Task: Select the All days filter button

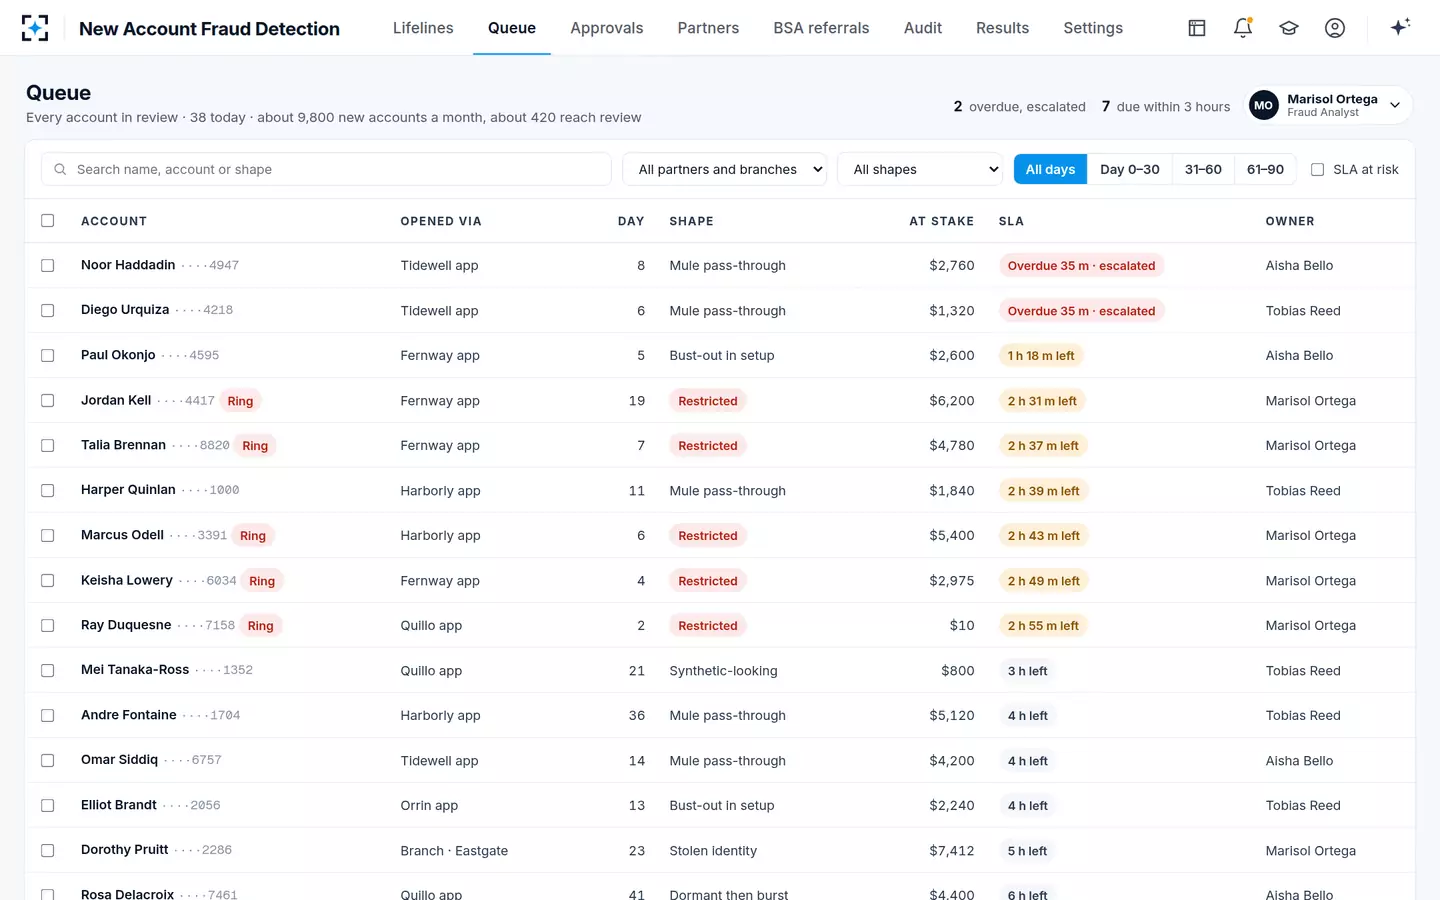Action: pyautogui.click(x=1050, y=169)
